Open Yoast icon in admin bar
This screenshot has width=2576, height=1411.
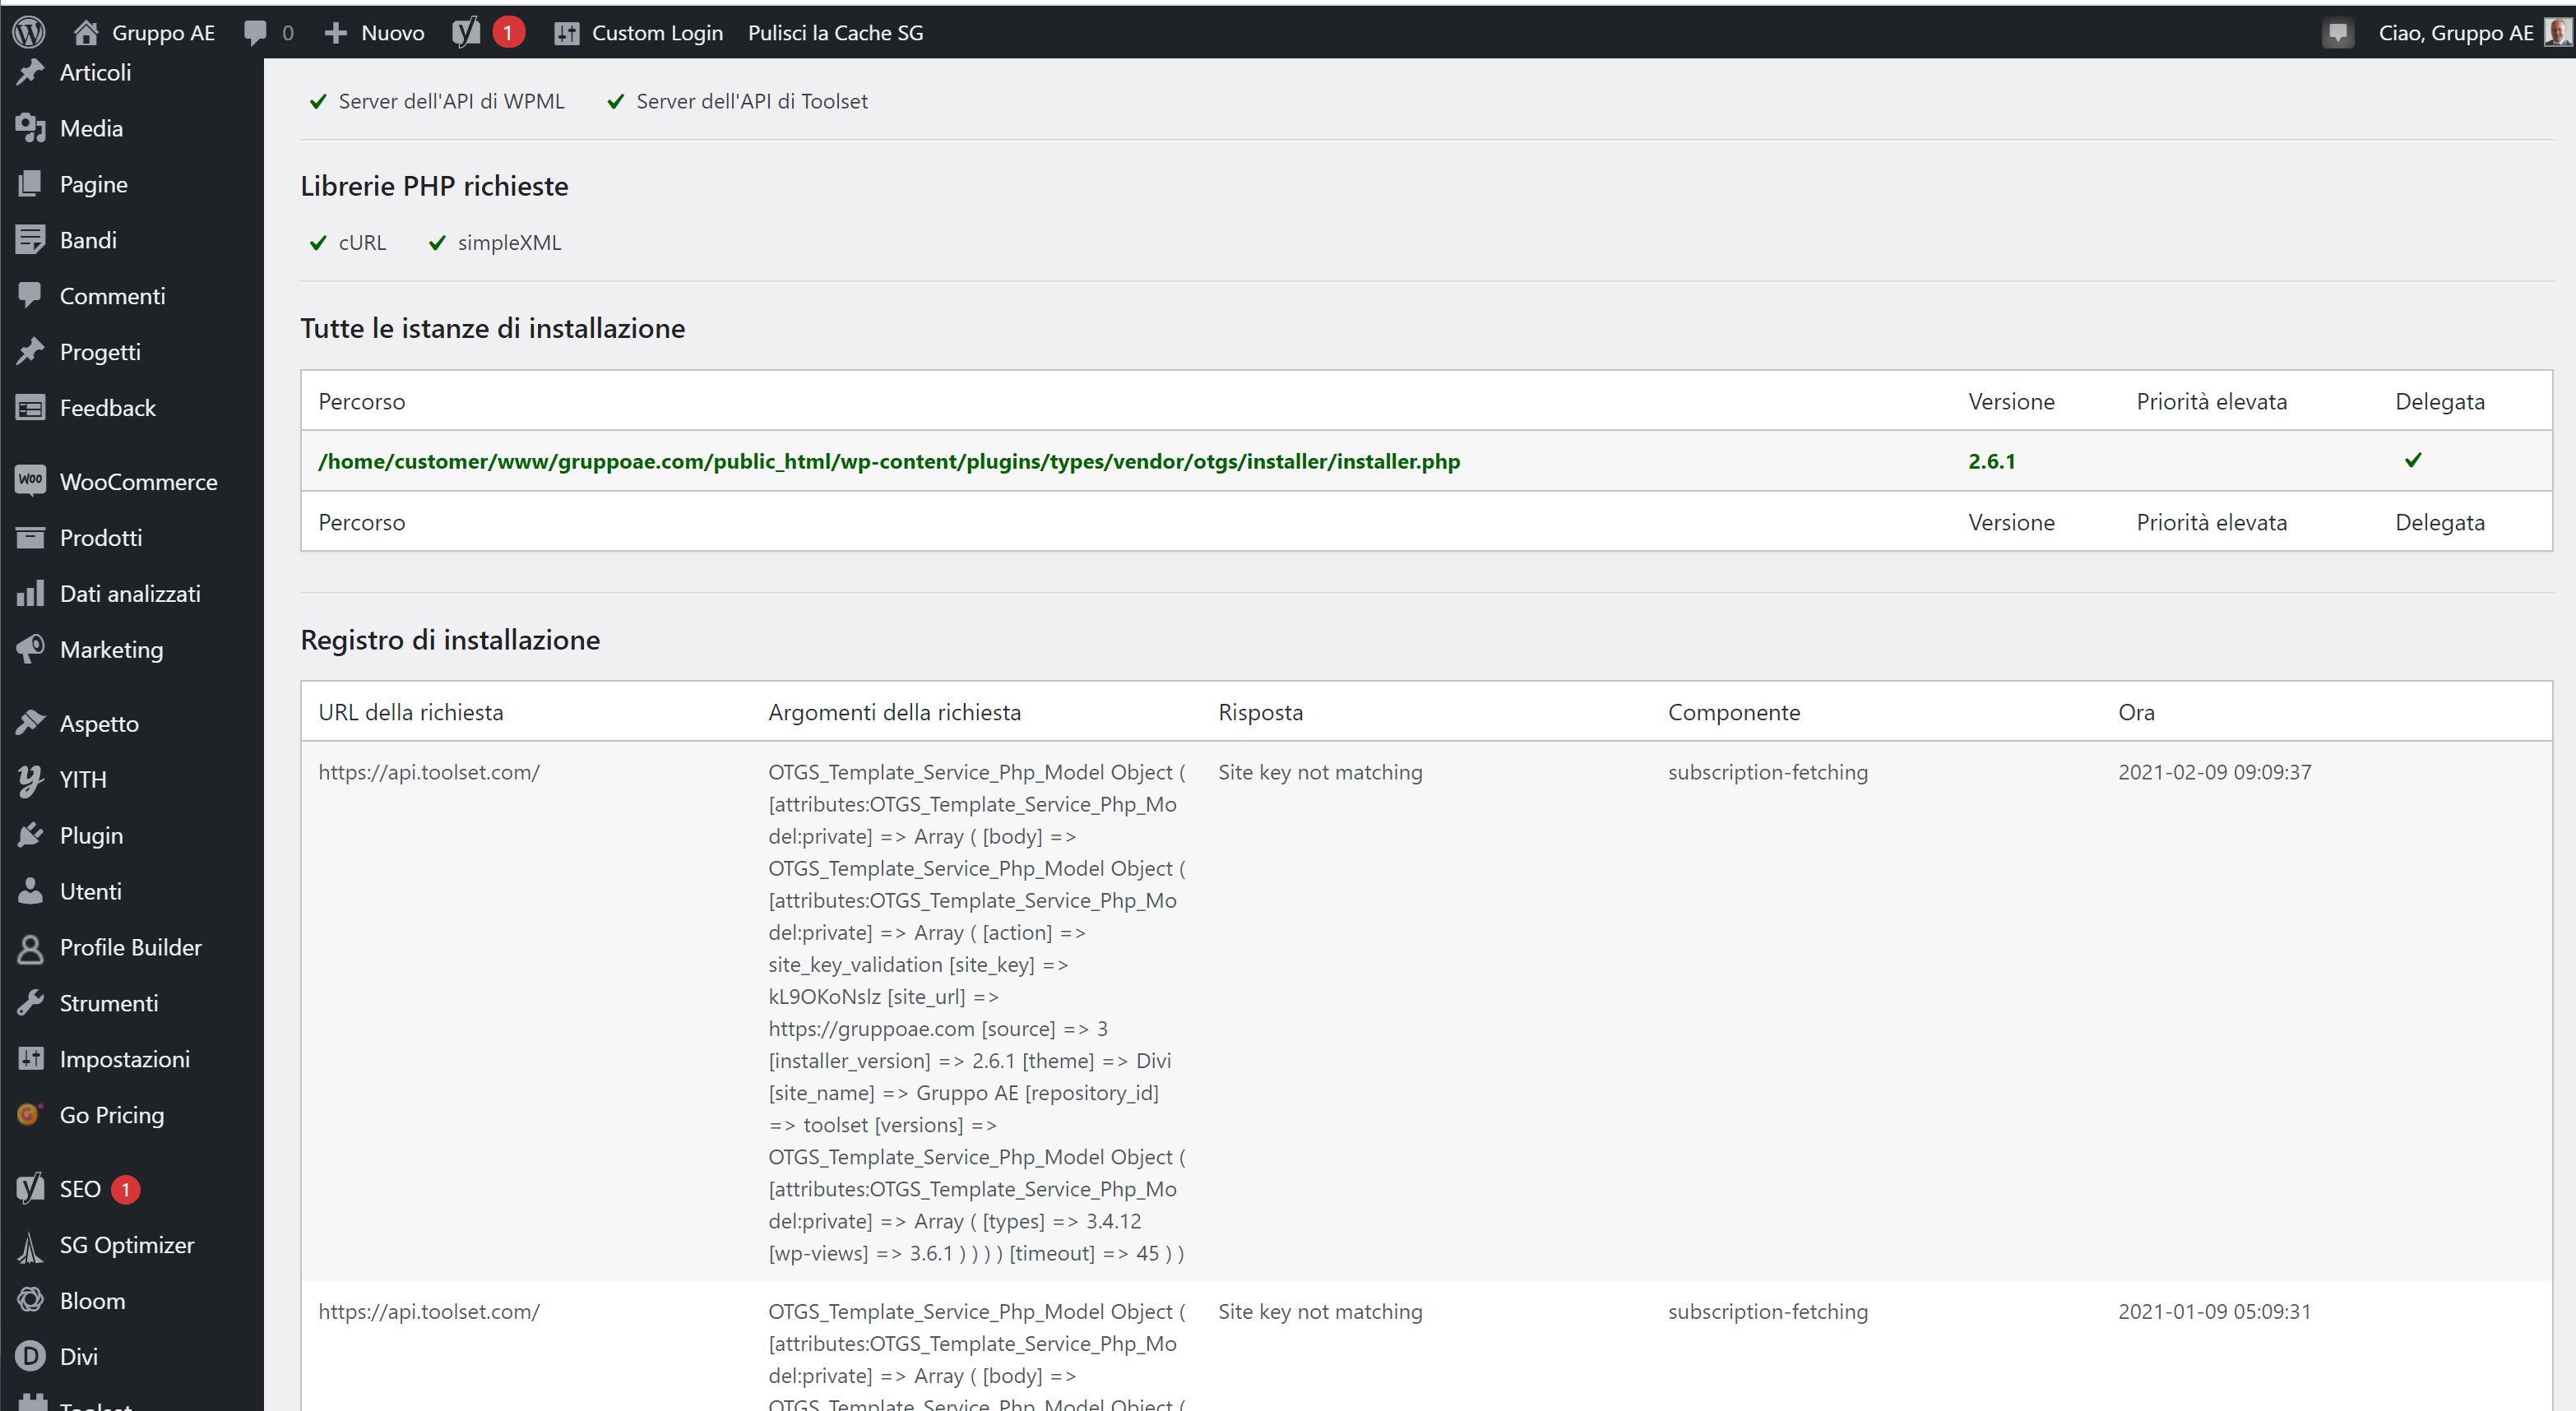coord(466,33)
